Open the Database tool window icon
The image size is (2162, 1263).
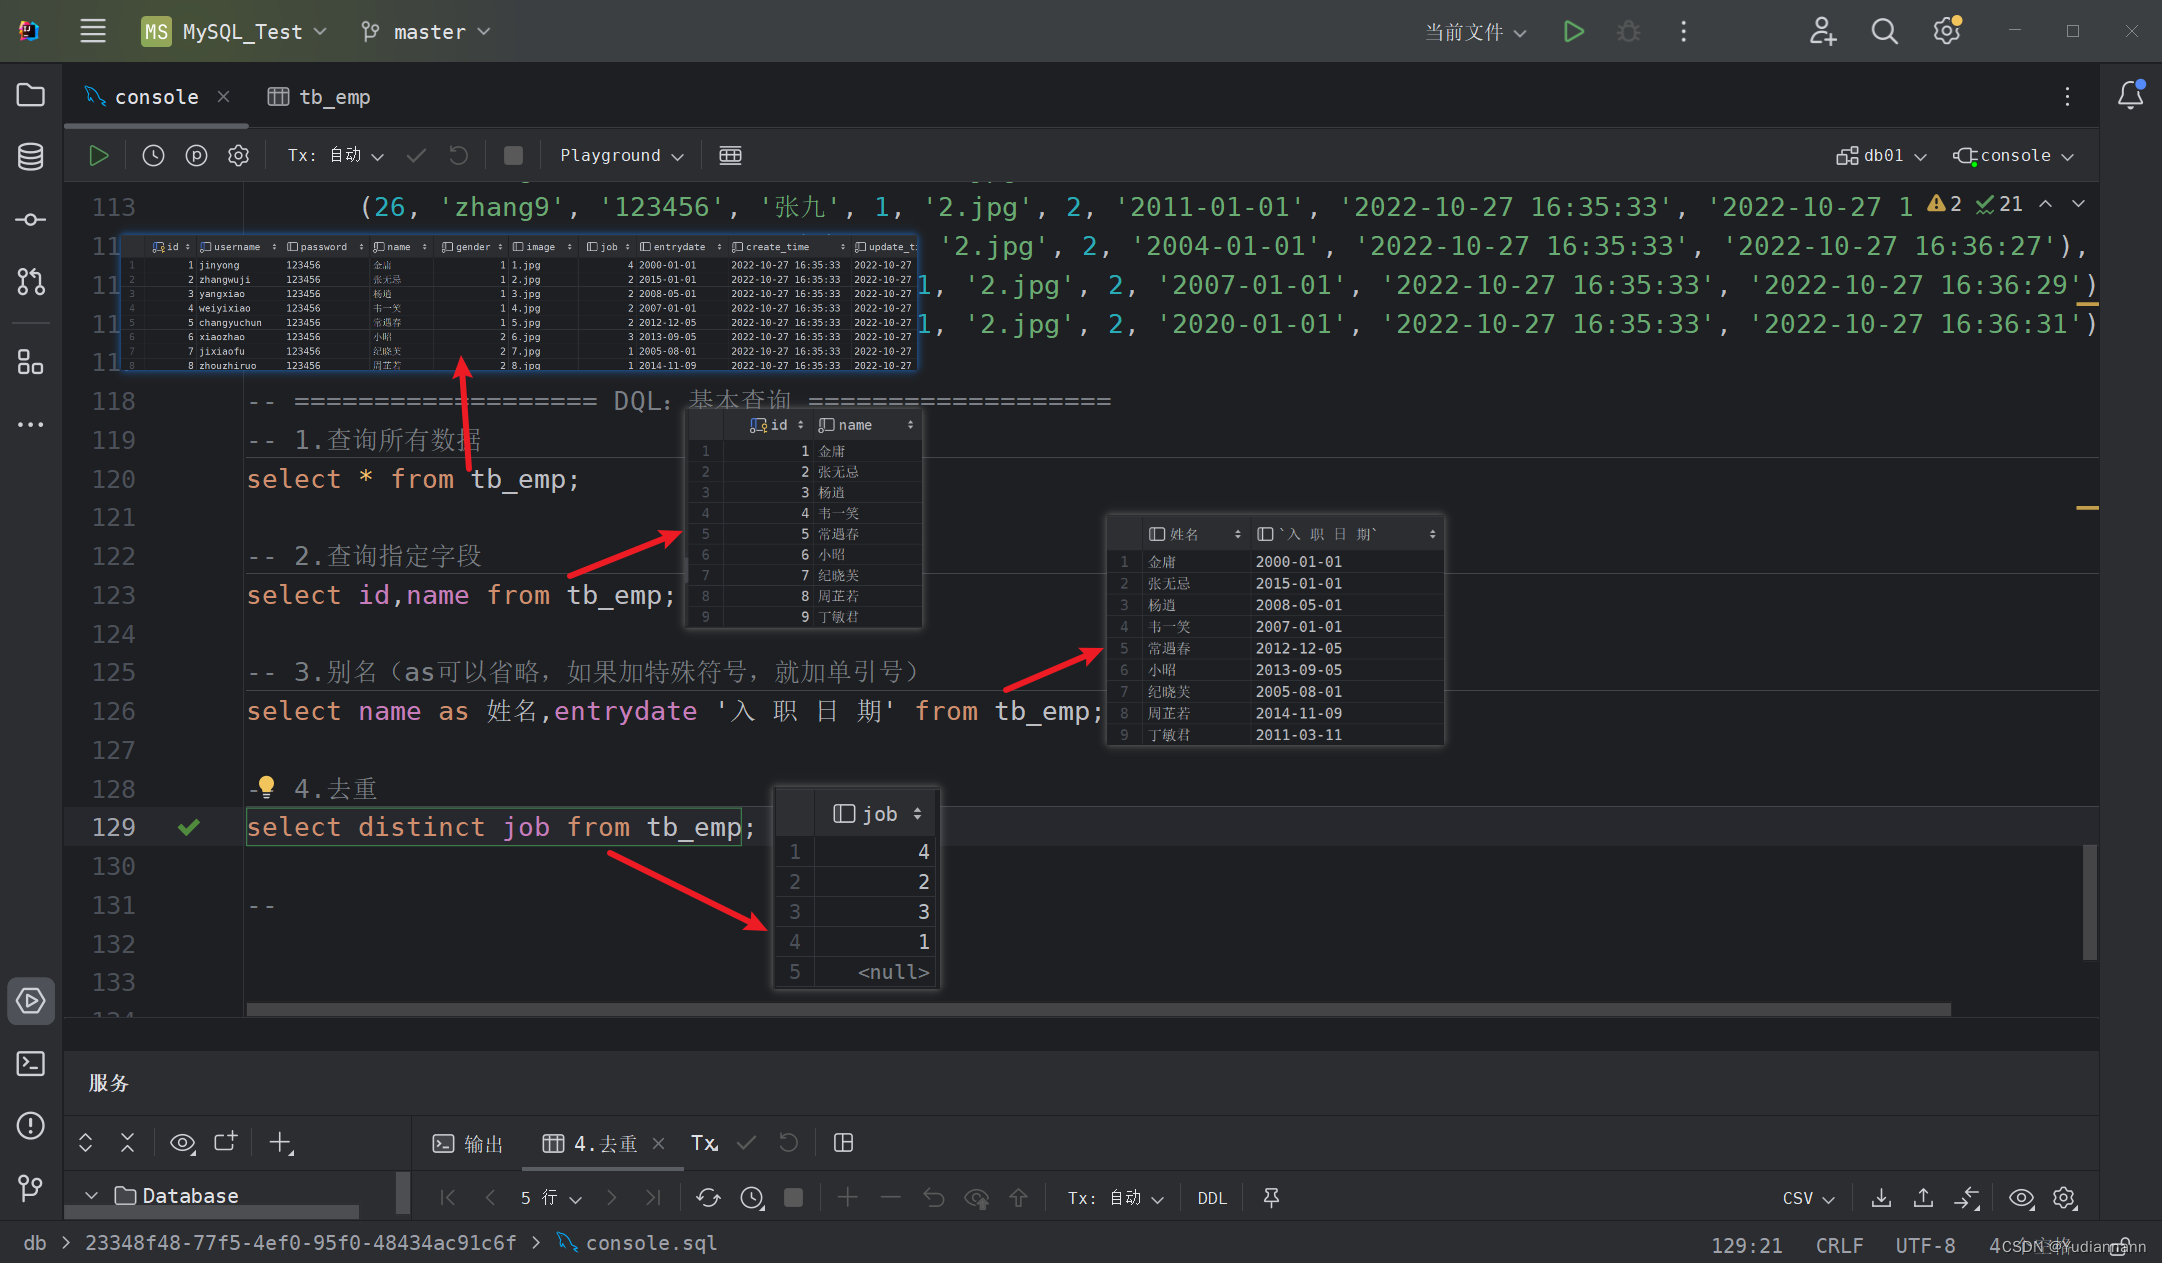(30, 156)
